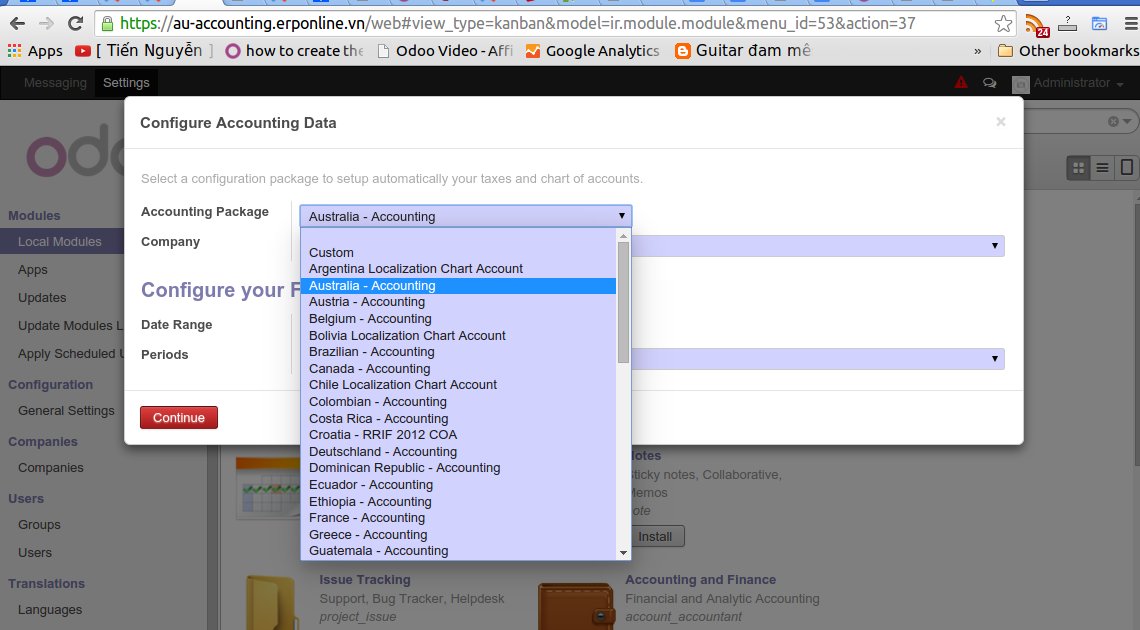Screen dimensions: 1140x630
Task: Switch to form view icon
Action: point(1126,168)
